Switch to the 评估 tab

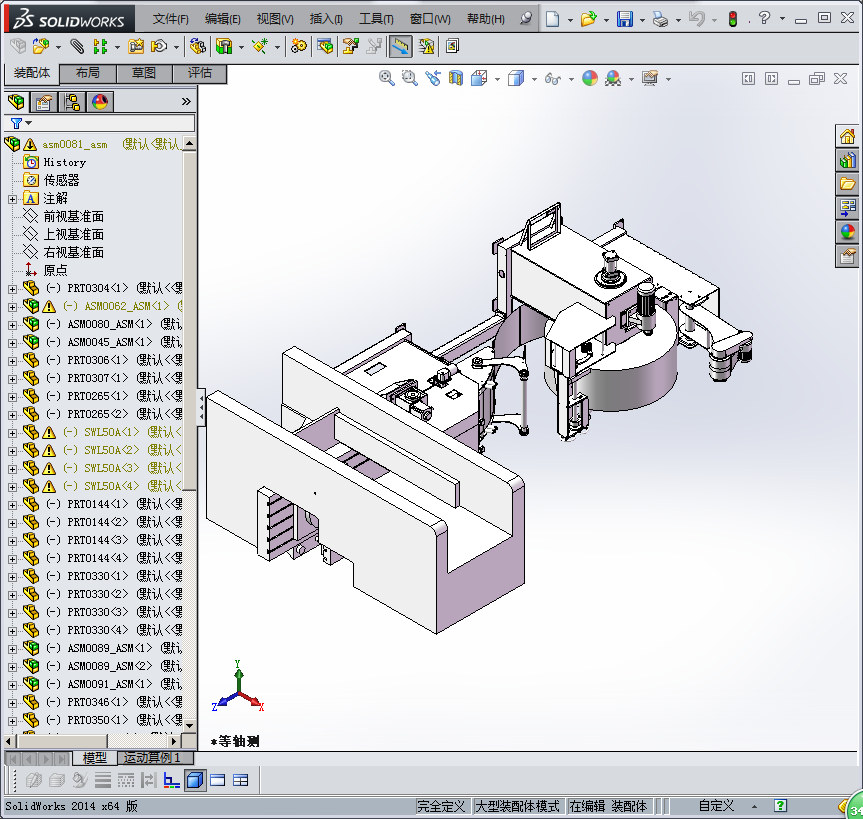(199, 73)
